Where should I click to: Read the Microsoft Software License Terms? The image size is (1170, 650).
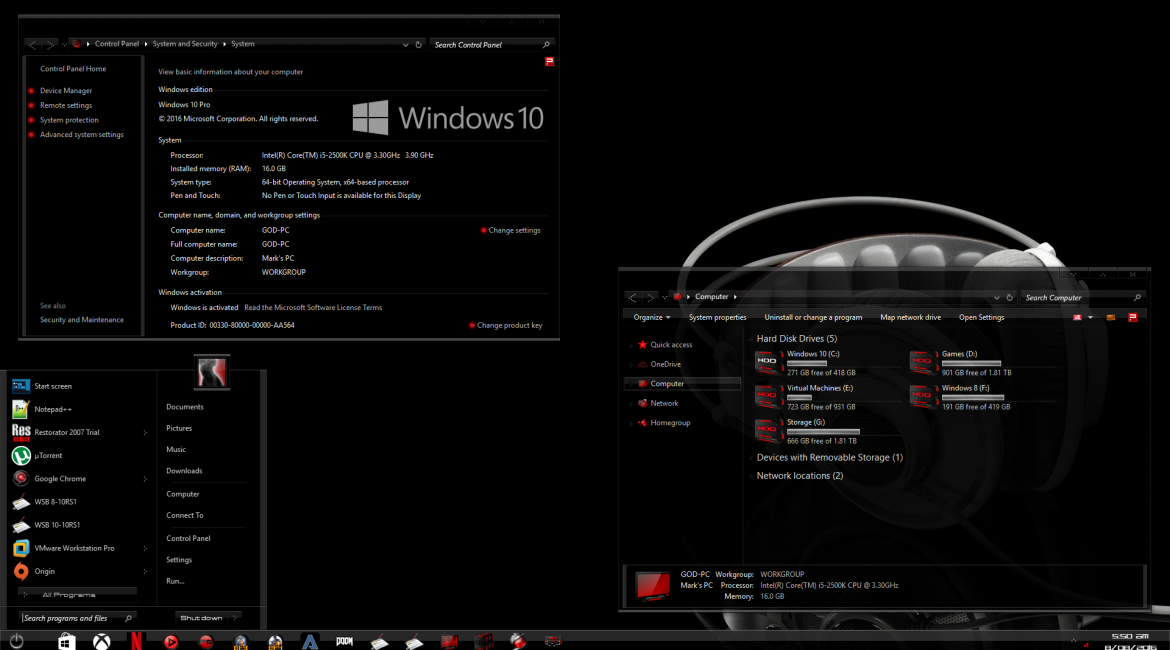[313, 307]
